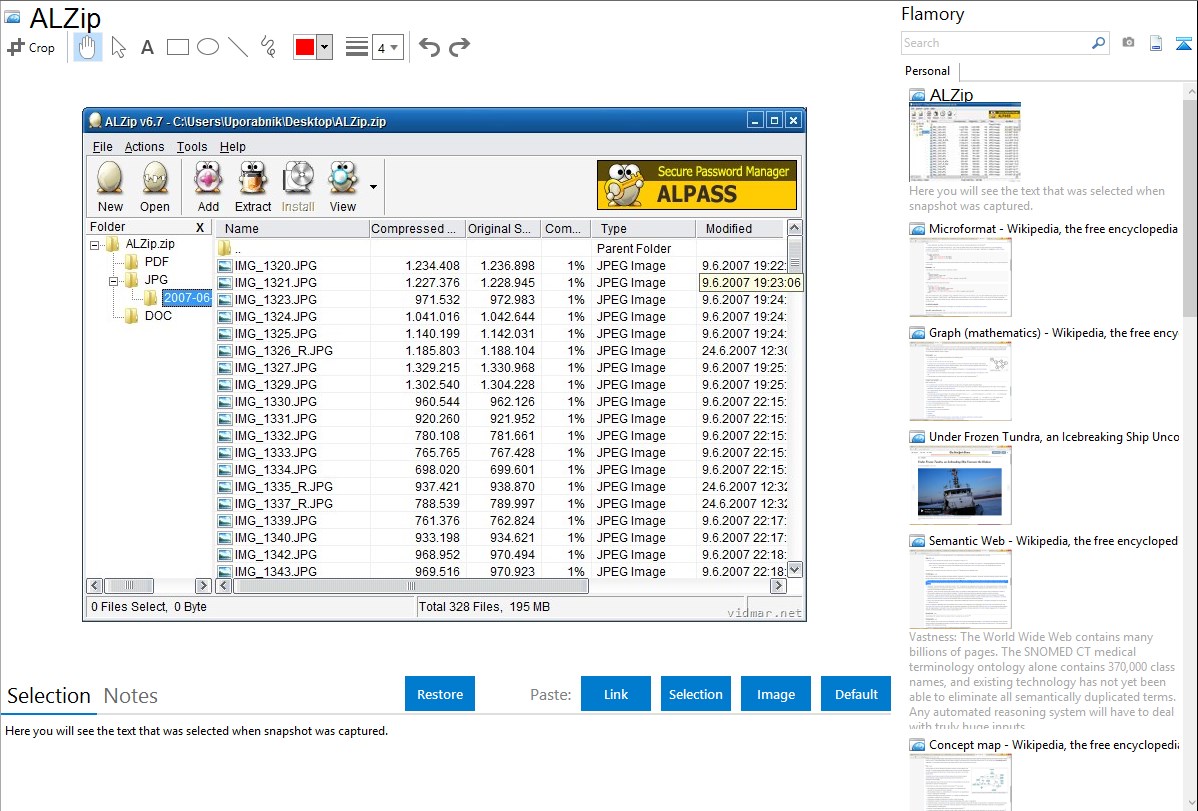Open the color swatch dropdown arrow
Viewport: 1198px width, 811px height.
coord(325,47)
